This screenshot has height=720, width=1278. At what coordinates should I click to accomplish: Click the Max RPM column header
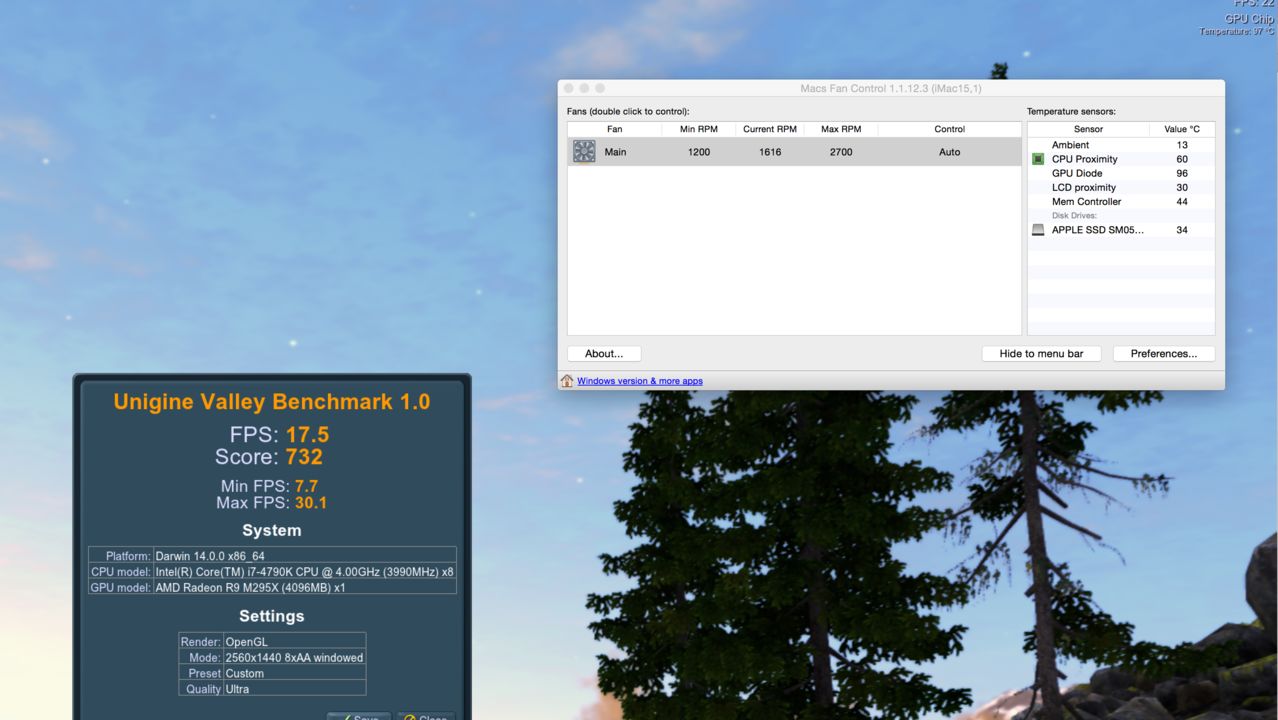click(x=841, y=129)
